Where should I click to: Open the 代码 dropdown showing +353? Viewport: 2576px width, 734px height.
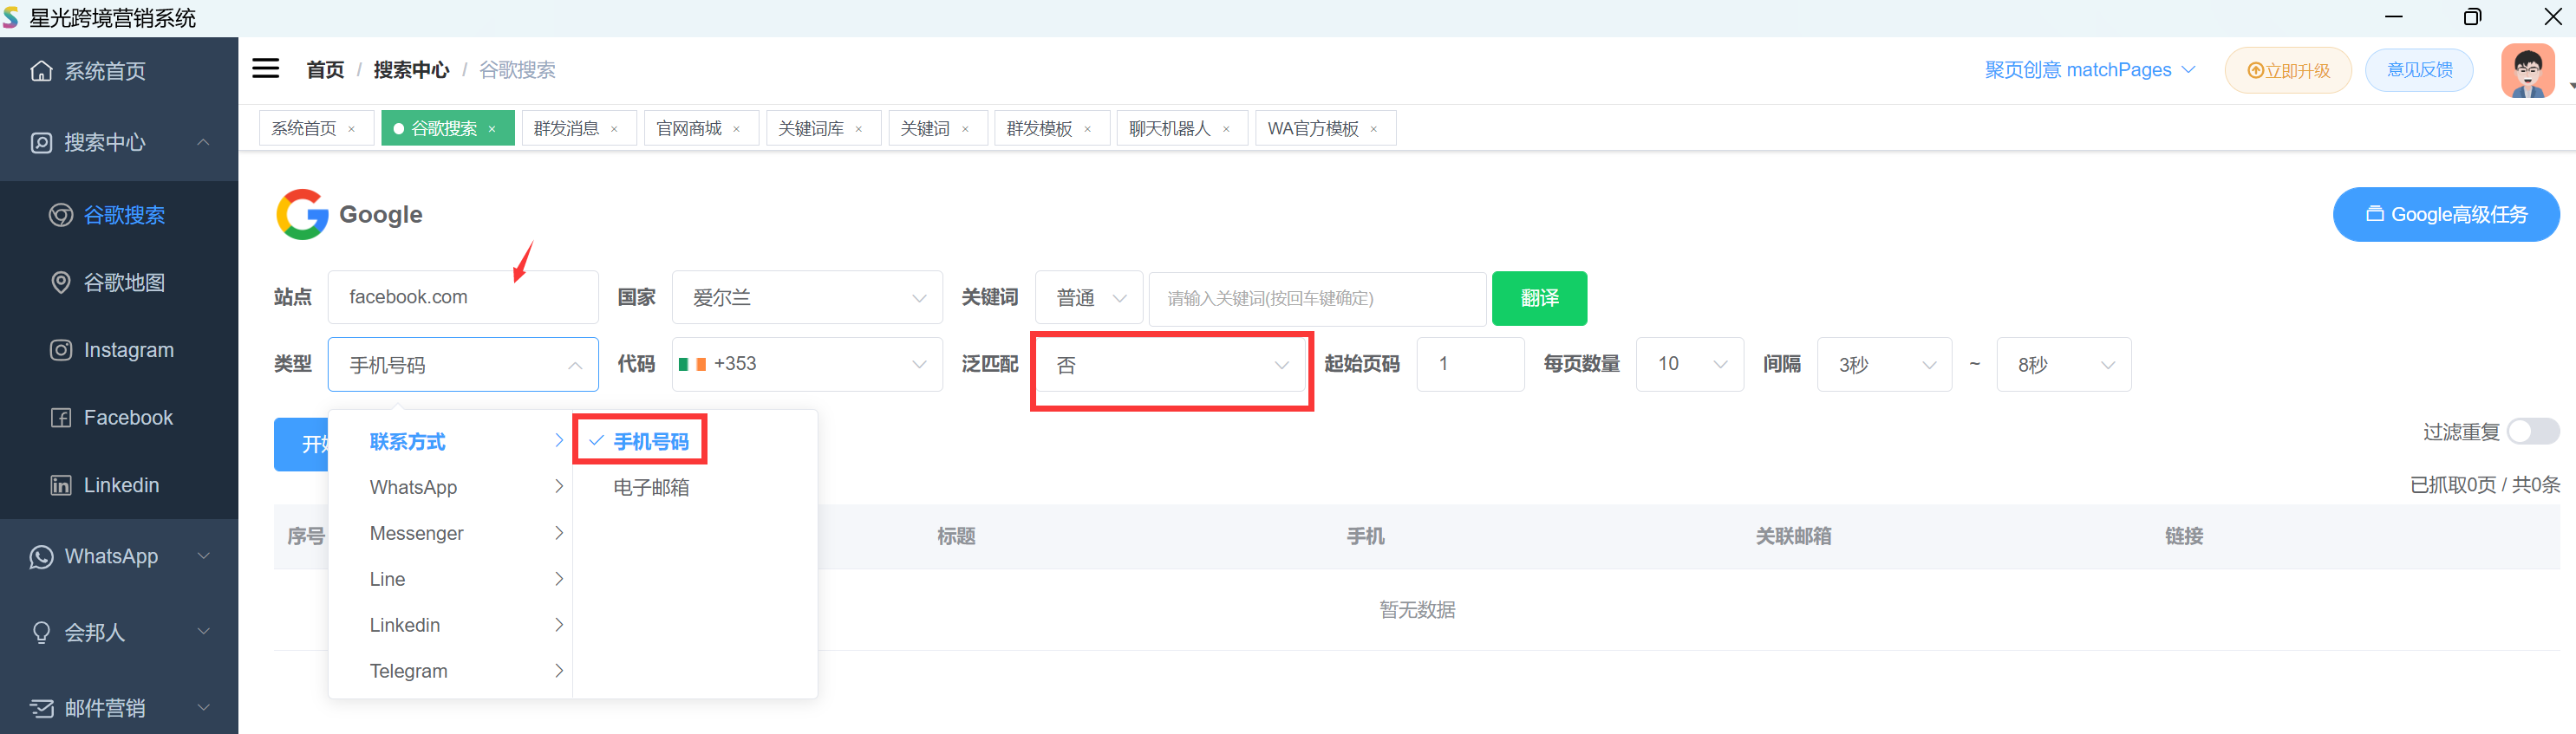pyautogui.click(x=807, y=364)
